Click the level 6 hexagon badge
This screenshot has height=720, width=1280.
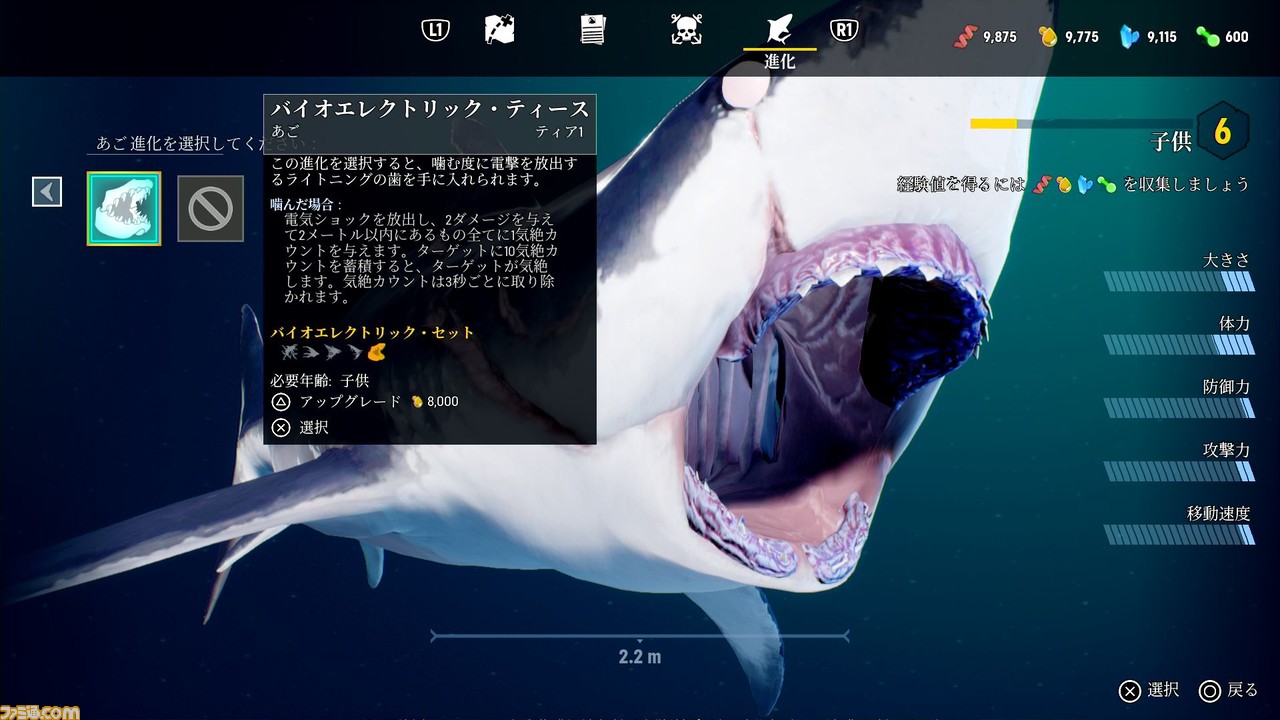(x=1222, y=131)
